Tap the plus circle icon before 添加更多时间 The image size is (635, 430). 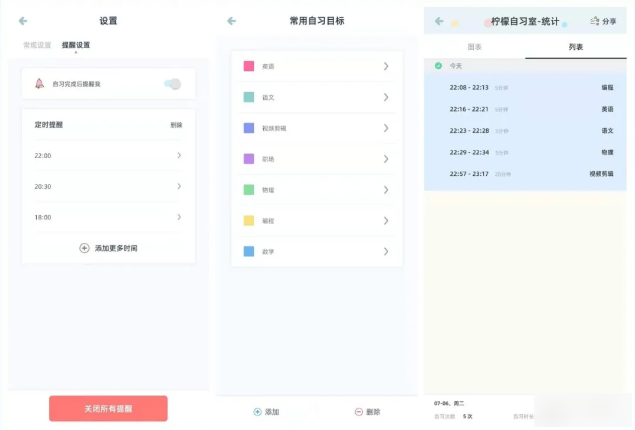(x=84, y=248)
